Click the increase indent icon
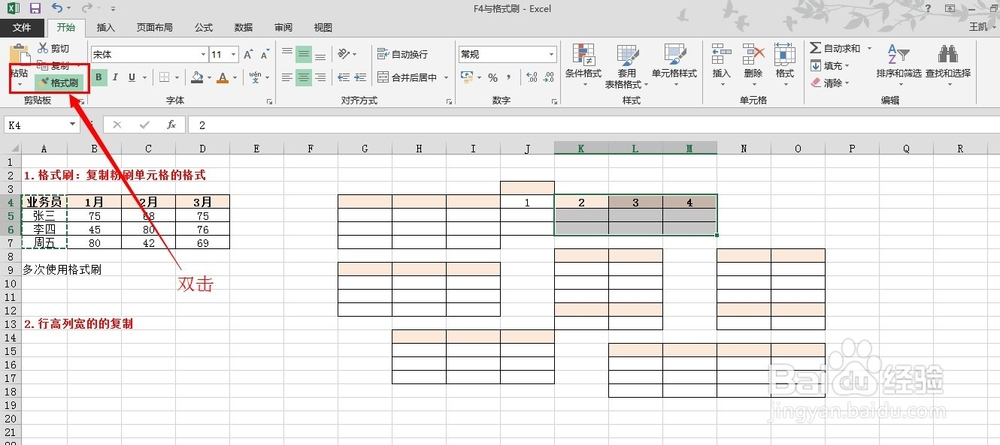Viewport: 1000px width, 445px height. [360, 77]
